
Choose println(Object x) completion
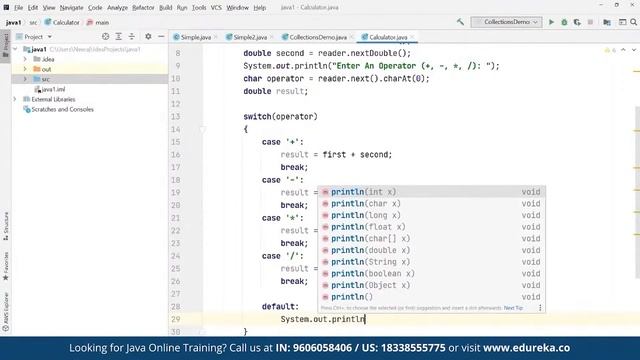point(431,285)
